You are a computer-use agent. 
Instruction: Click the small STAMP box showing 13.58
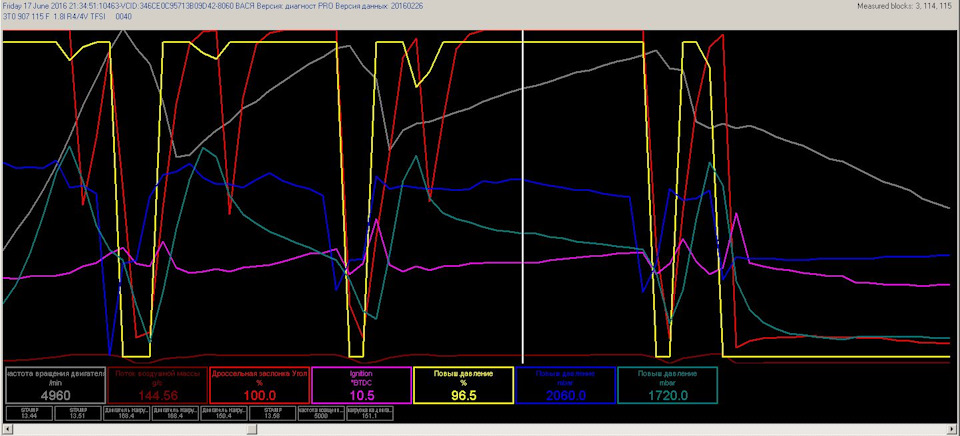[x=272, y=413]
